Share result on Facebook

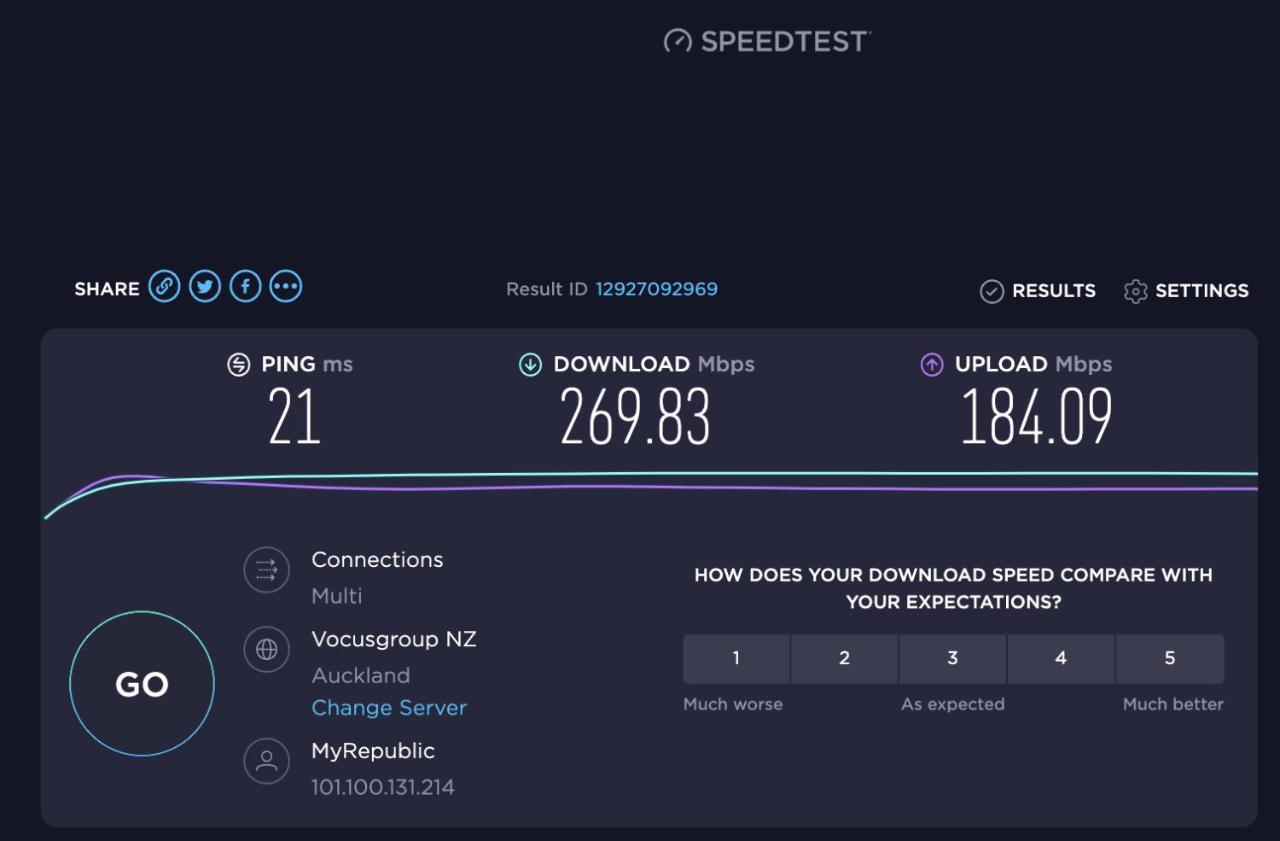point(245,287)
